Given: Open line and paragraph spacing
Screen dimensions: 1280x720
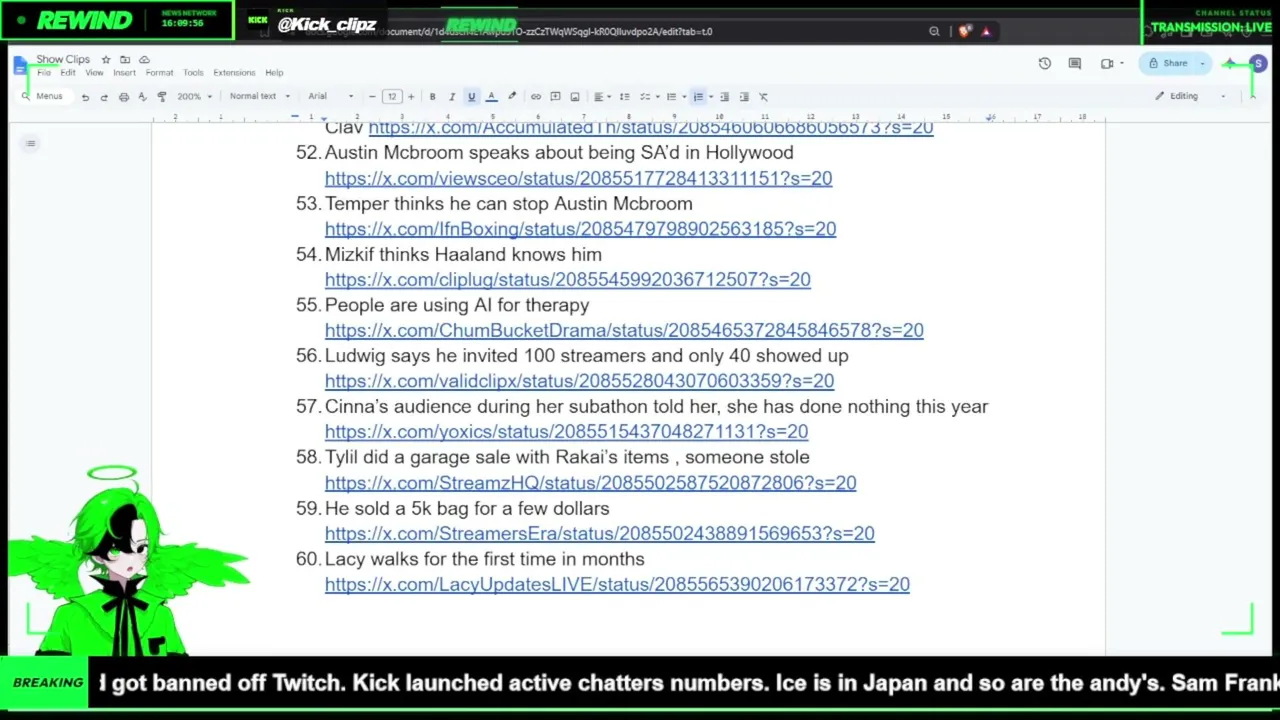Looking at the screenshot, I should tap(624, 97).
